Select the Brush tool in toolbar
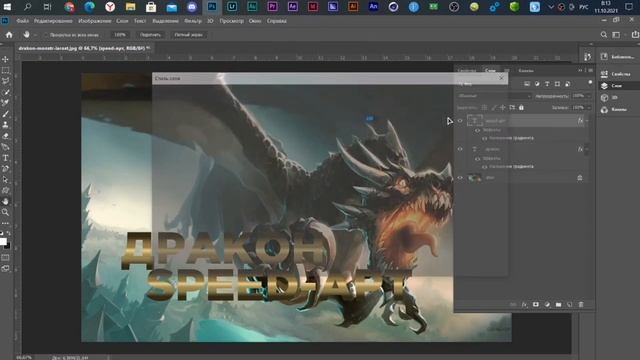Screen dimensions: 640x360 click(x=5, y=114)
